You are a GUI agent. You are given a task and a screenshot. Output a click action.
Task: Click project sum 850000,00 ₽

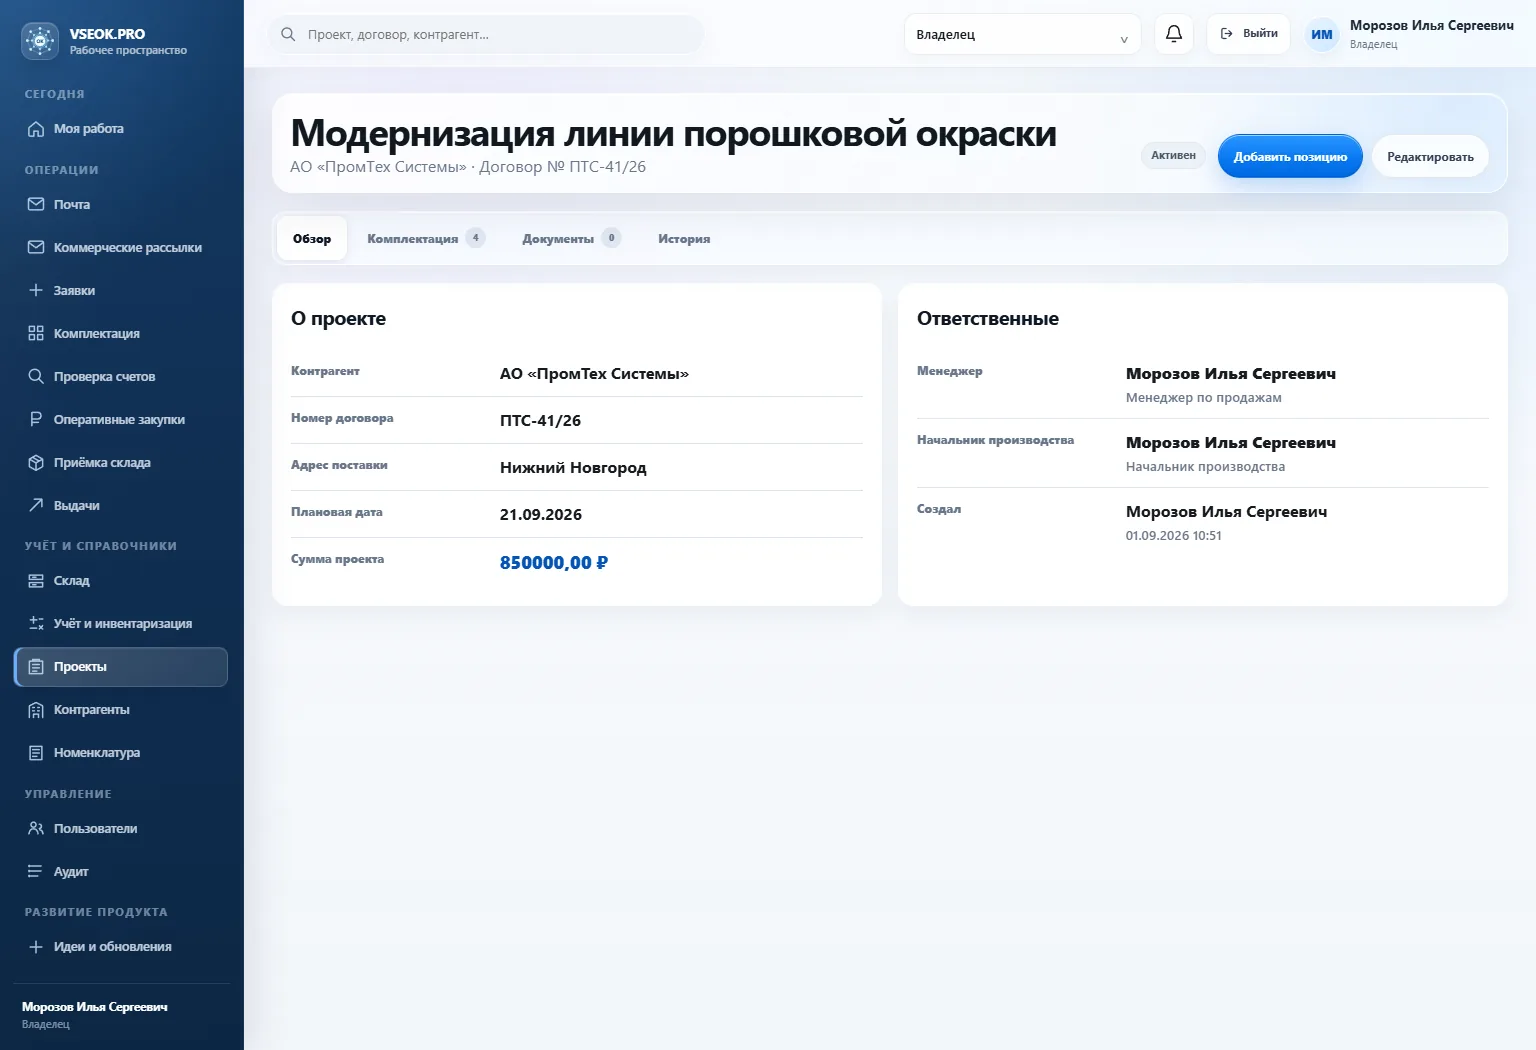[554, 563]
